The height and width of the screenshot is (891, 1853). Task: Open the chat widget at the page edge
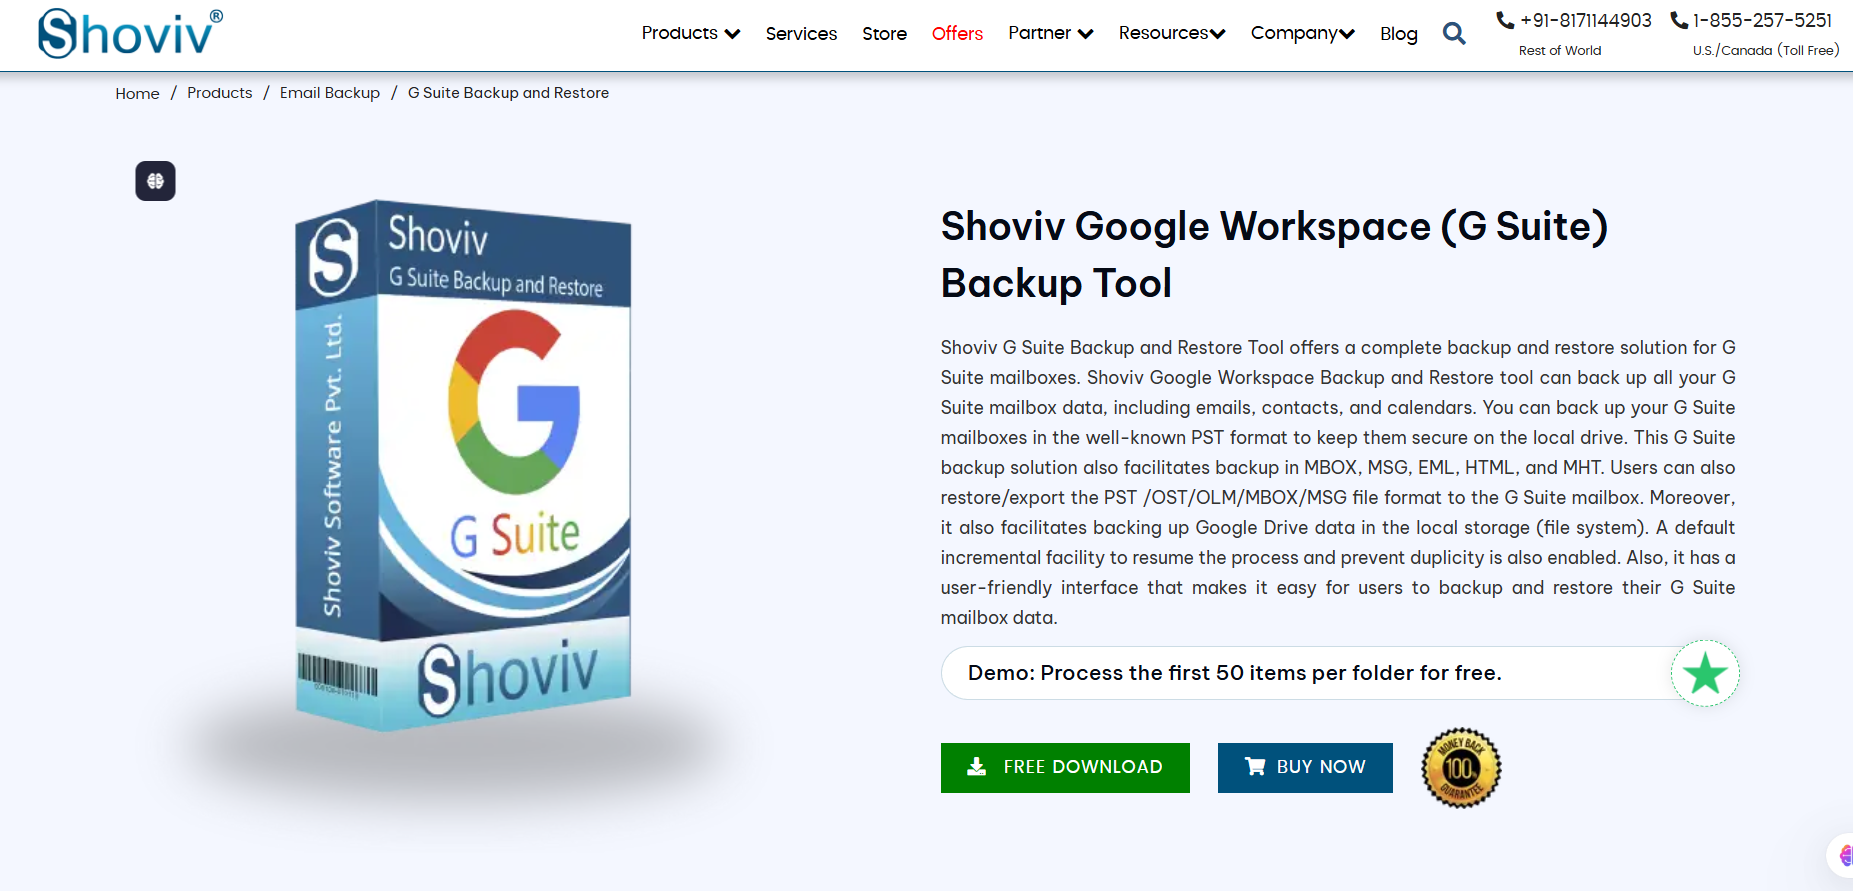[1841, 855]
